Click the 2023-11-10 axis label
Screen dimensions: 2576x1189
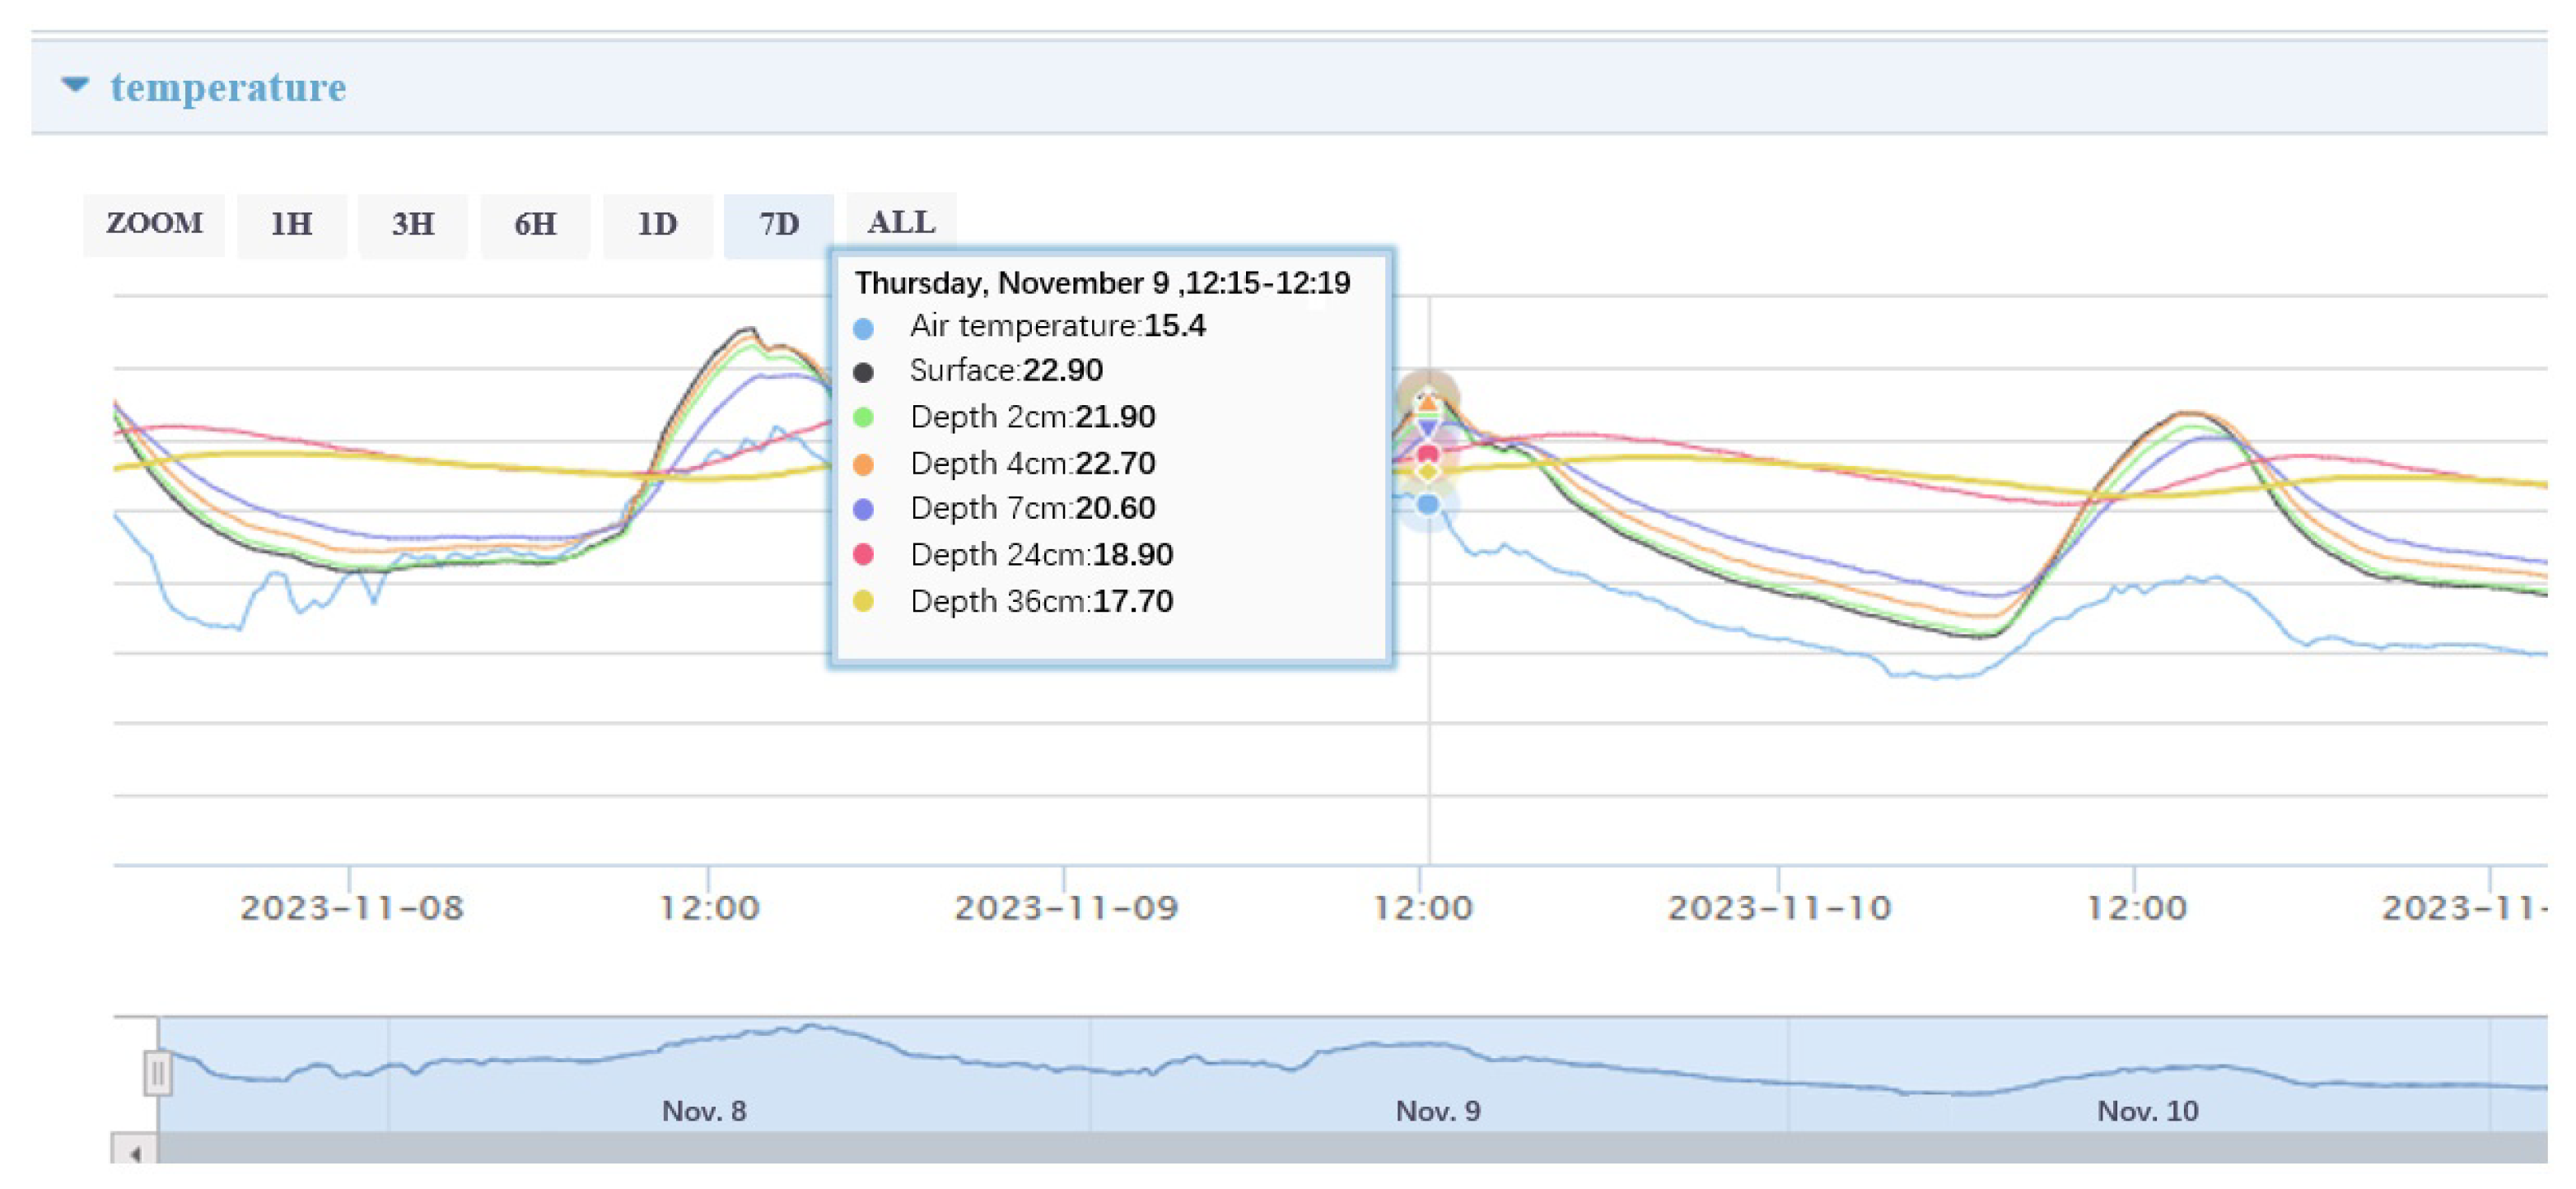coord(1779,908)
